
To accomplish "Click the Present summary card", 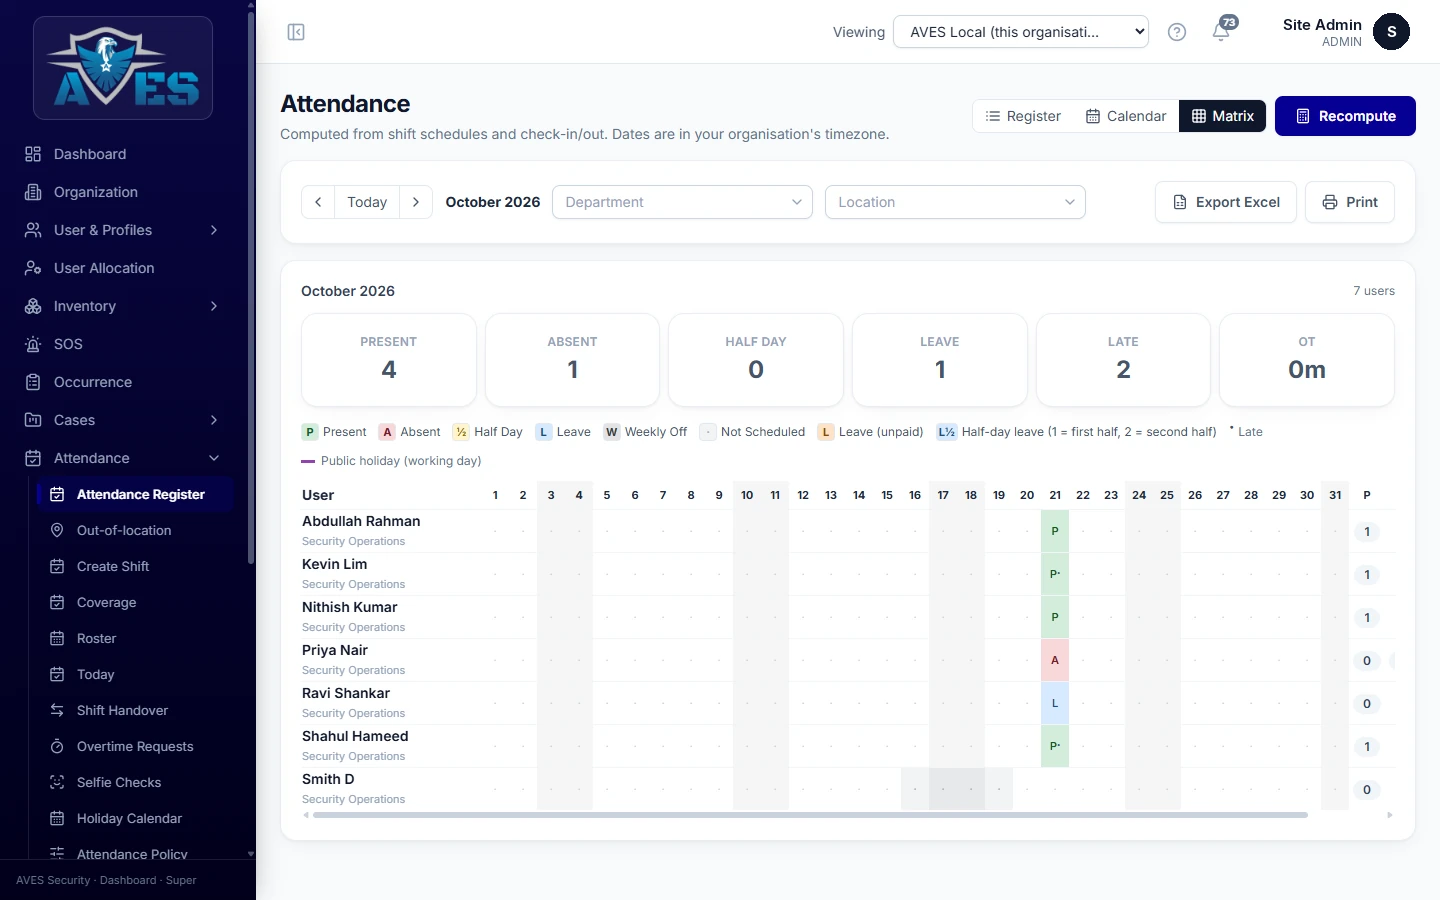I will point(389,360).
